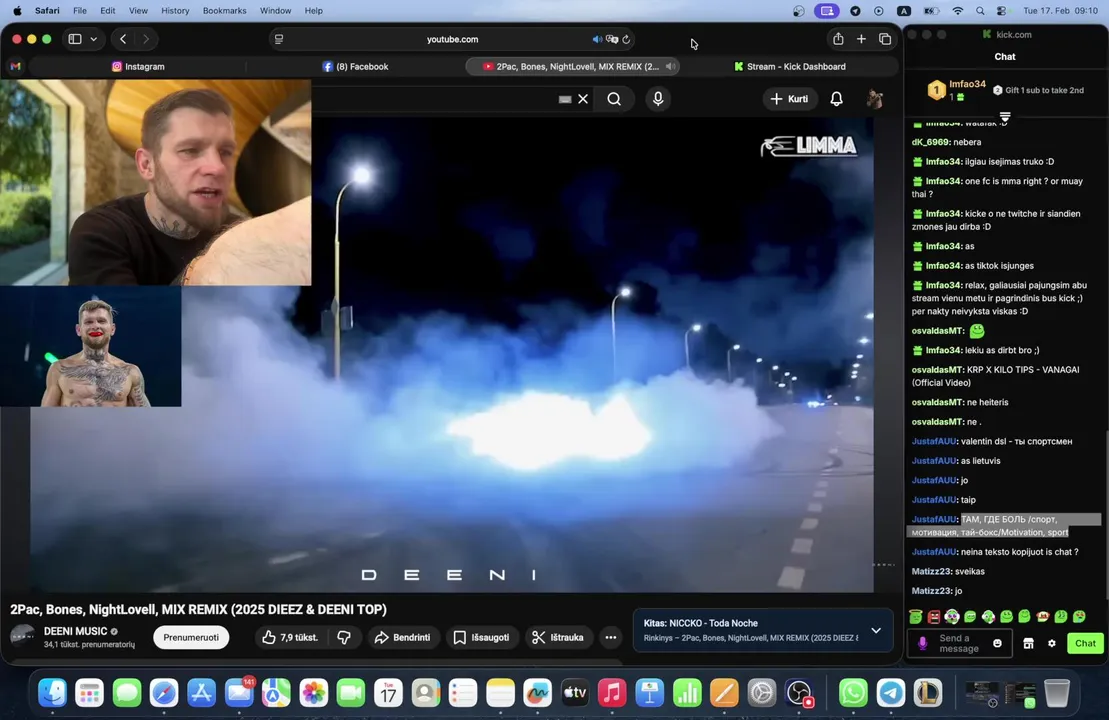Open the Bookmarks menu
The height and width of the screenshot is (720, 1109).
[x=224, y=11]
